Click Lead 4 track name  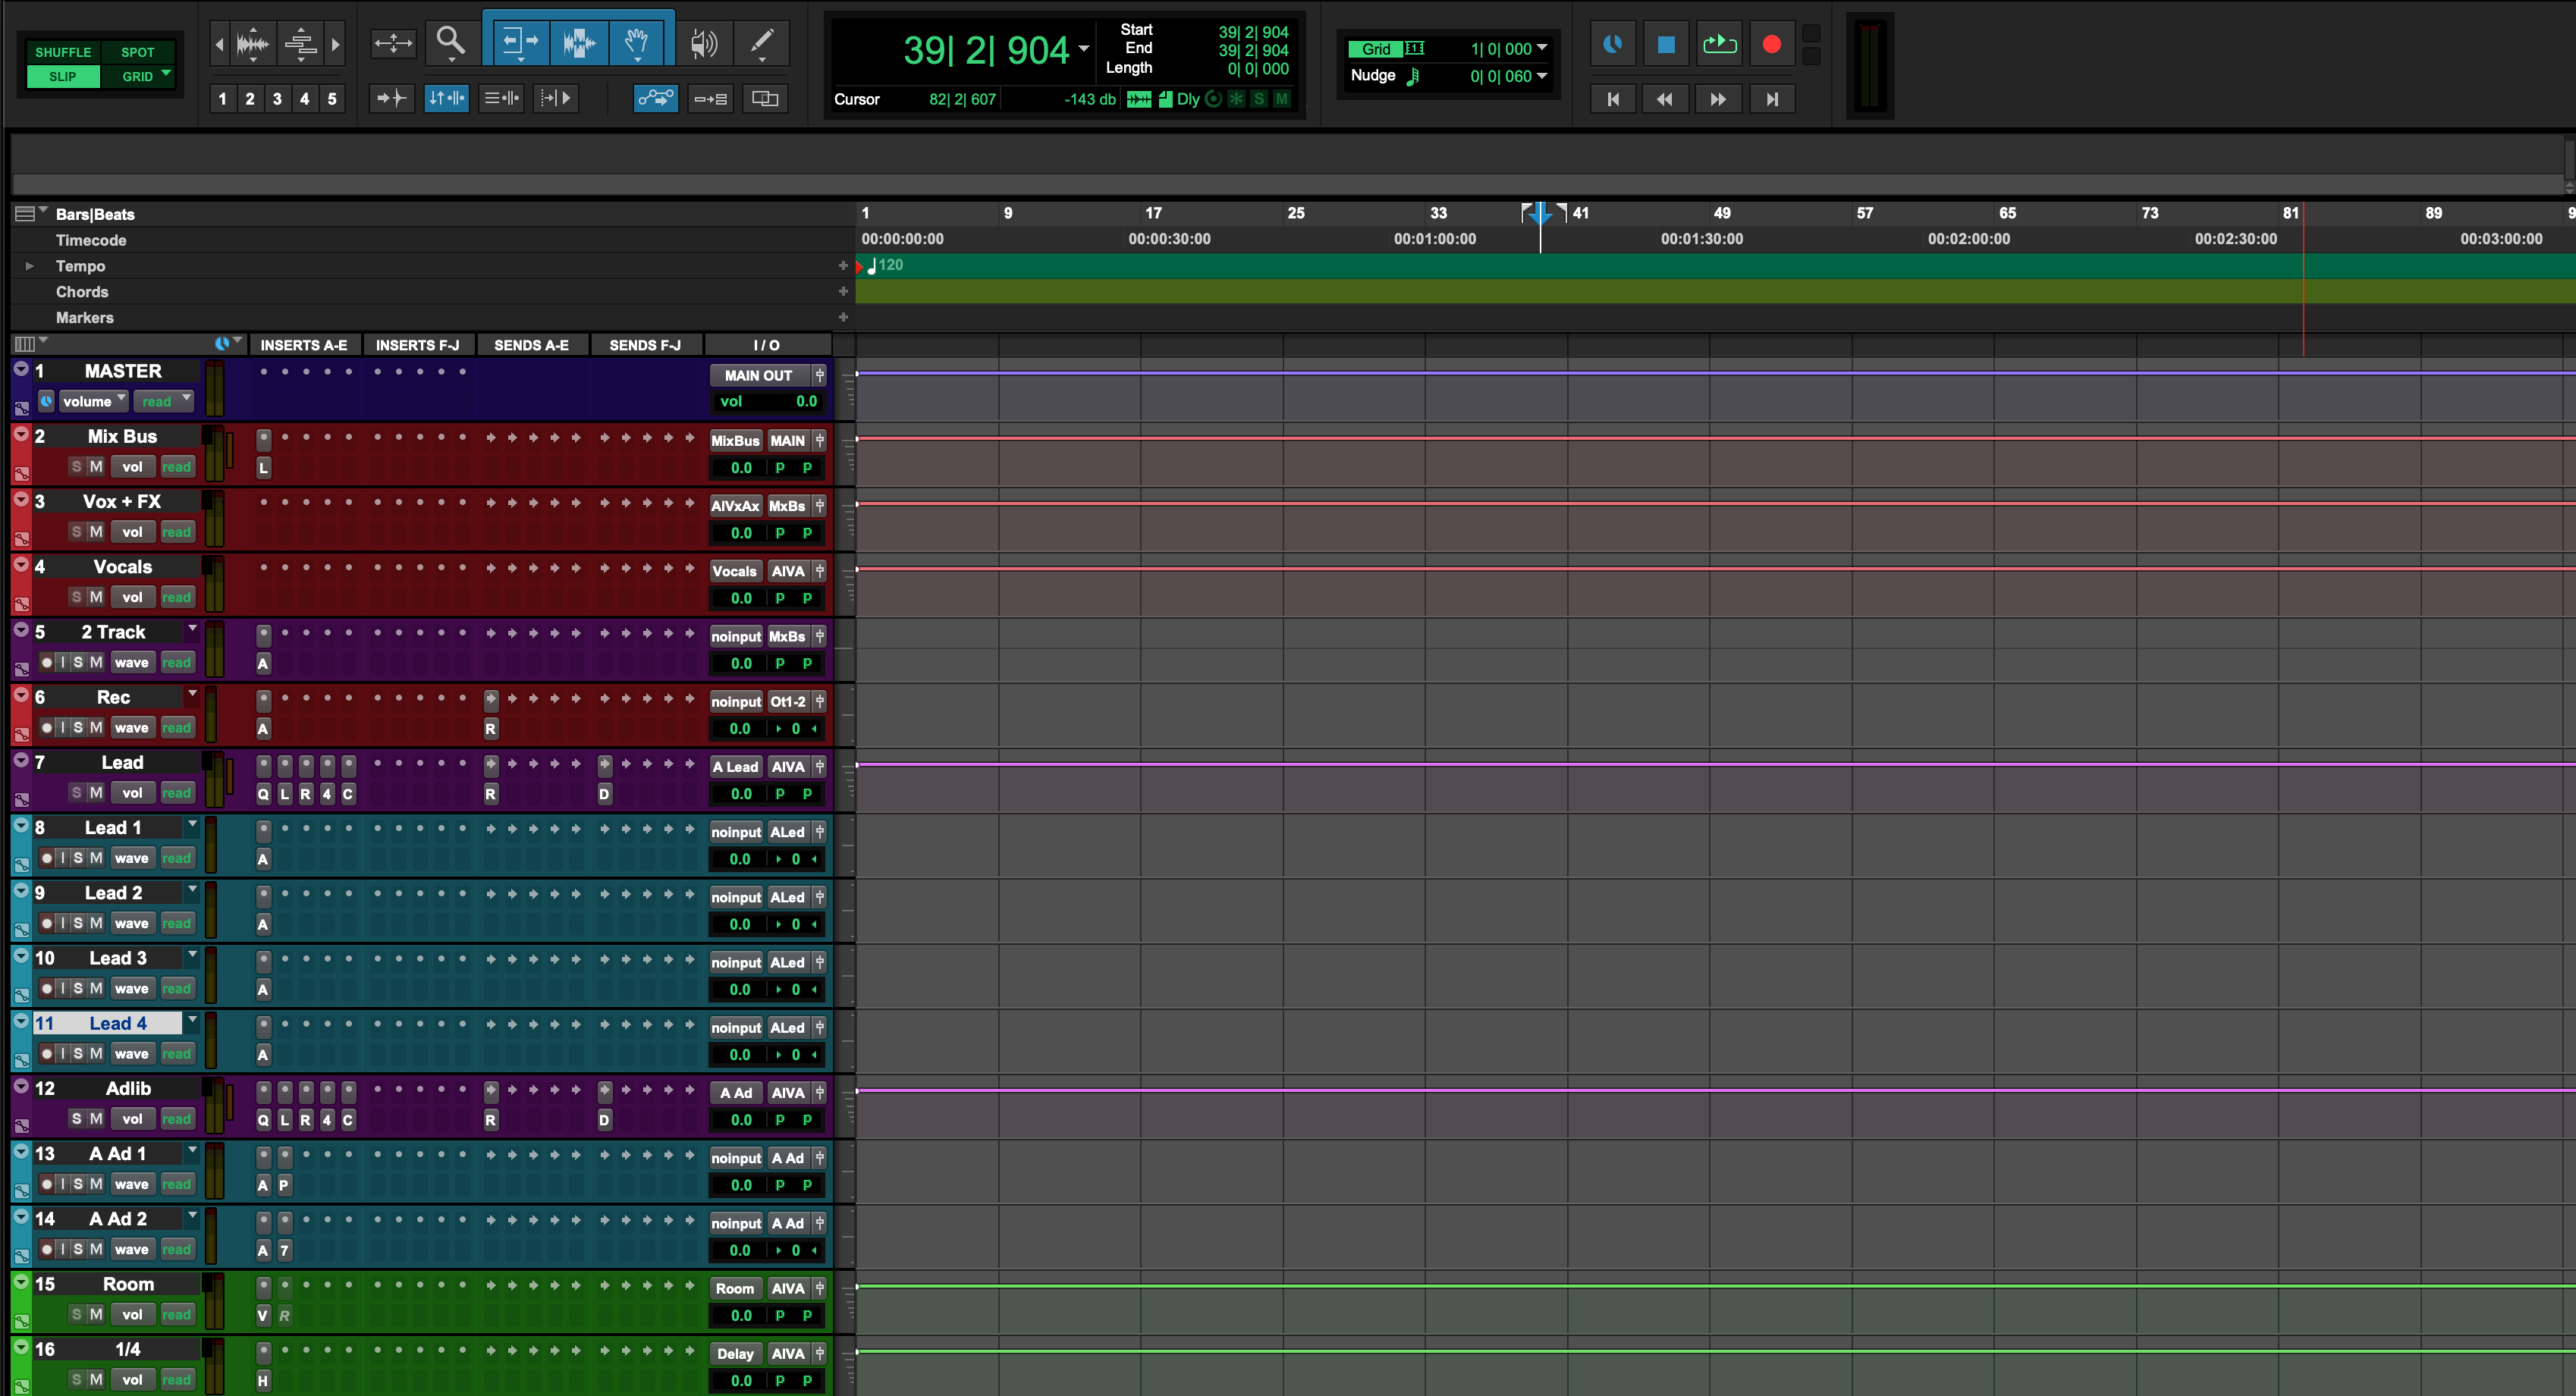(117, 1023)
